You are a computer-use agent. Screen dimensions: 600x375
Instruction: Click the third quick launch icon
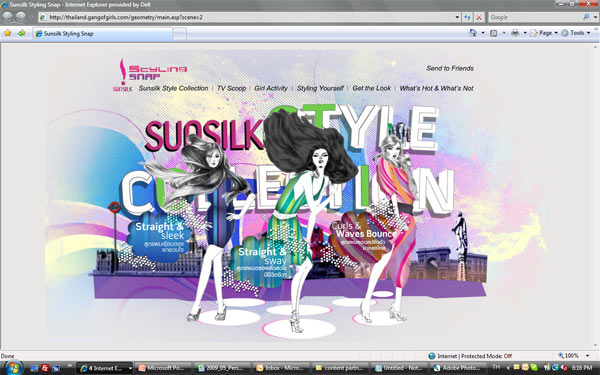coord(56,368)
